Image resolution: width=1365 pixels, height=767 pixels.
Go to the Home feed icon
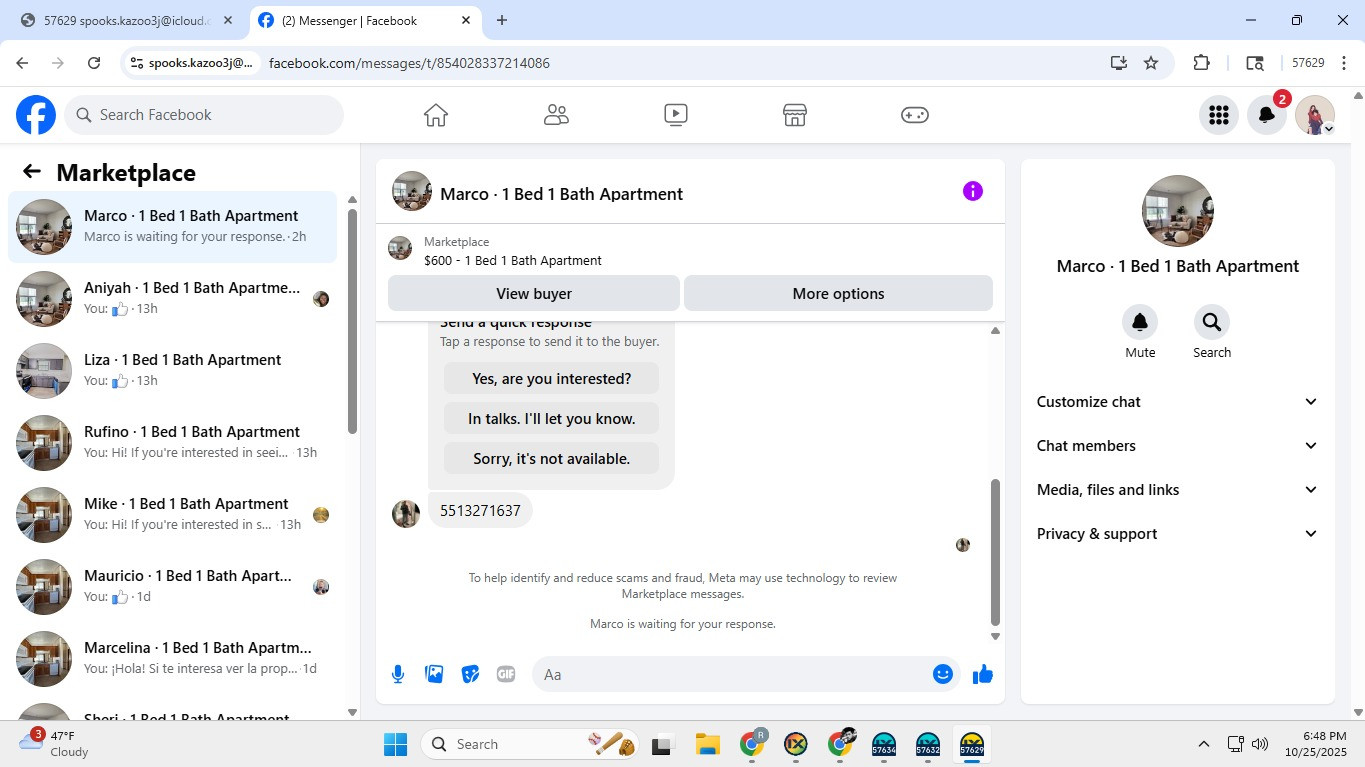[436, 115]
